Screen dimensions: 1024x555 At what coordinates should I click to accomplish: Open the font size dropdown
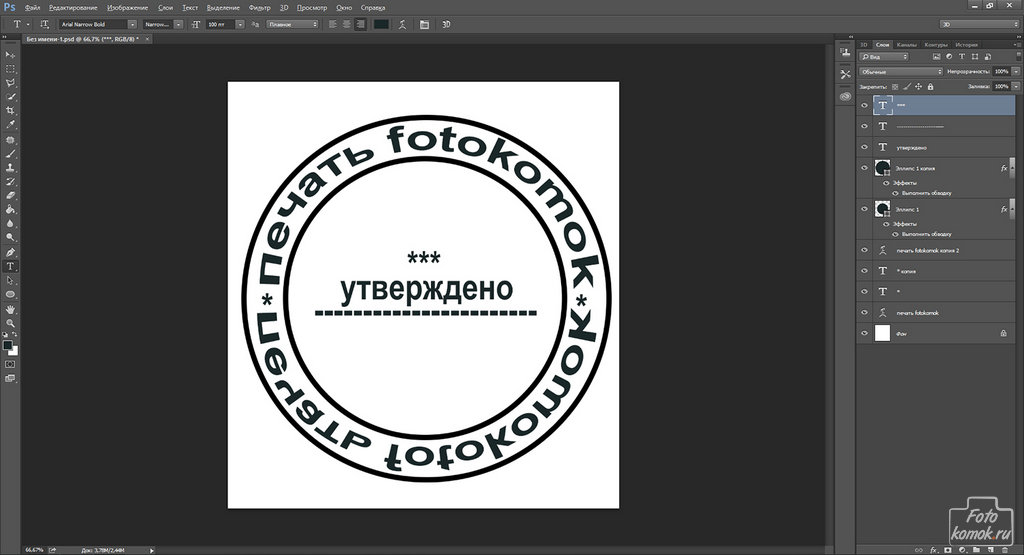[x=240, y=24]
